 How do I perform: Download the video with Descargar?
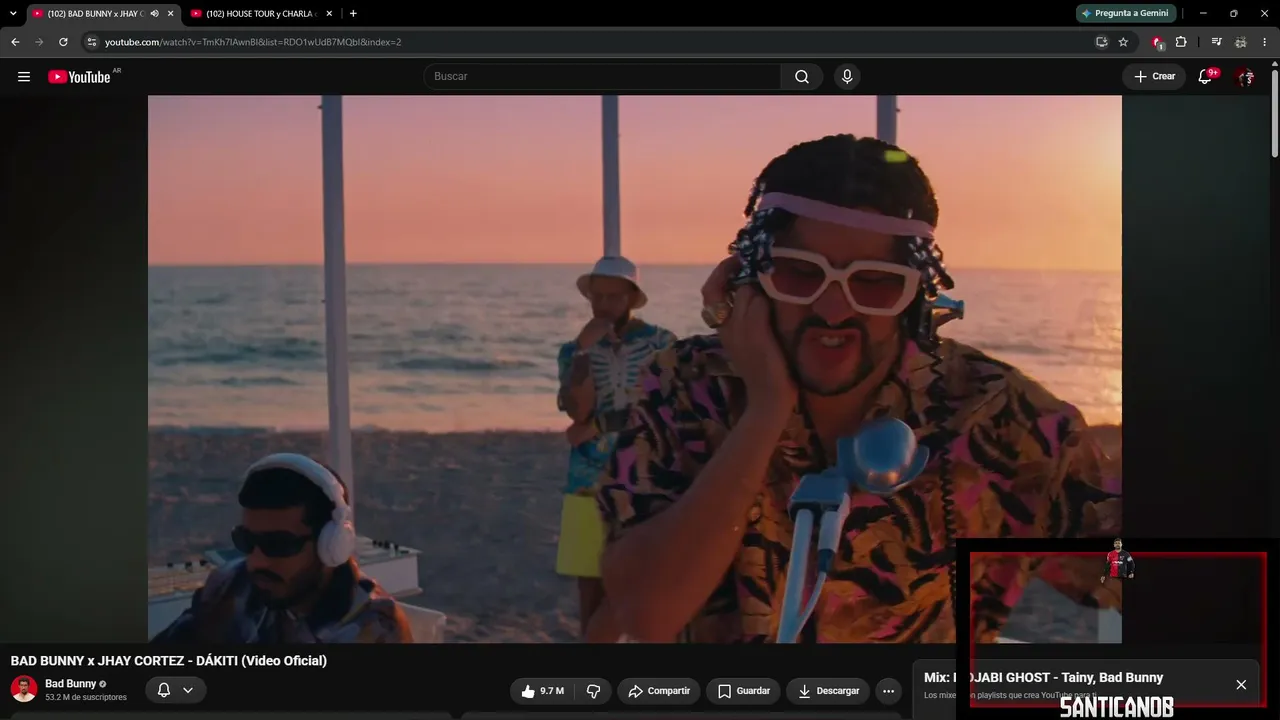point(829,691)
